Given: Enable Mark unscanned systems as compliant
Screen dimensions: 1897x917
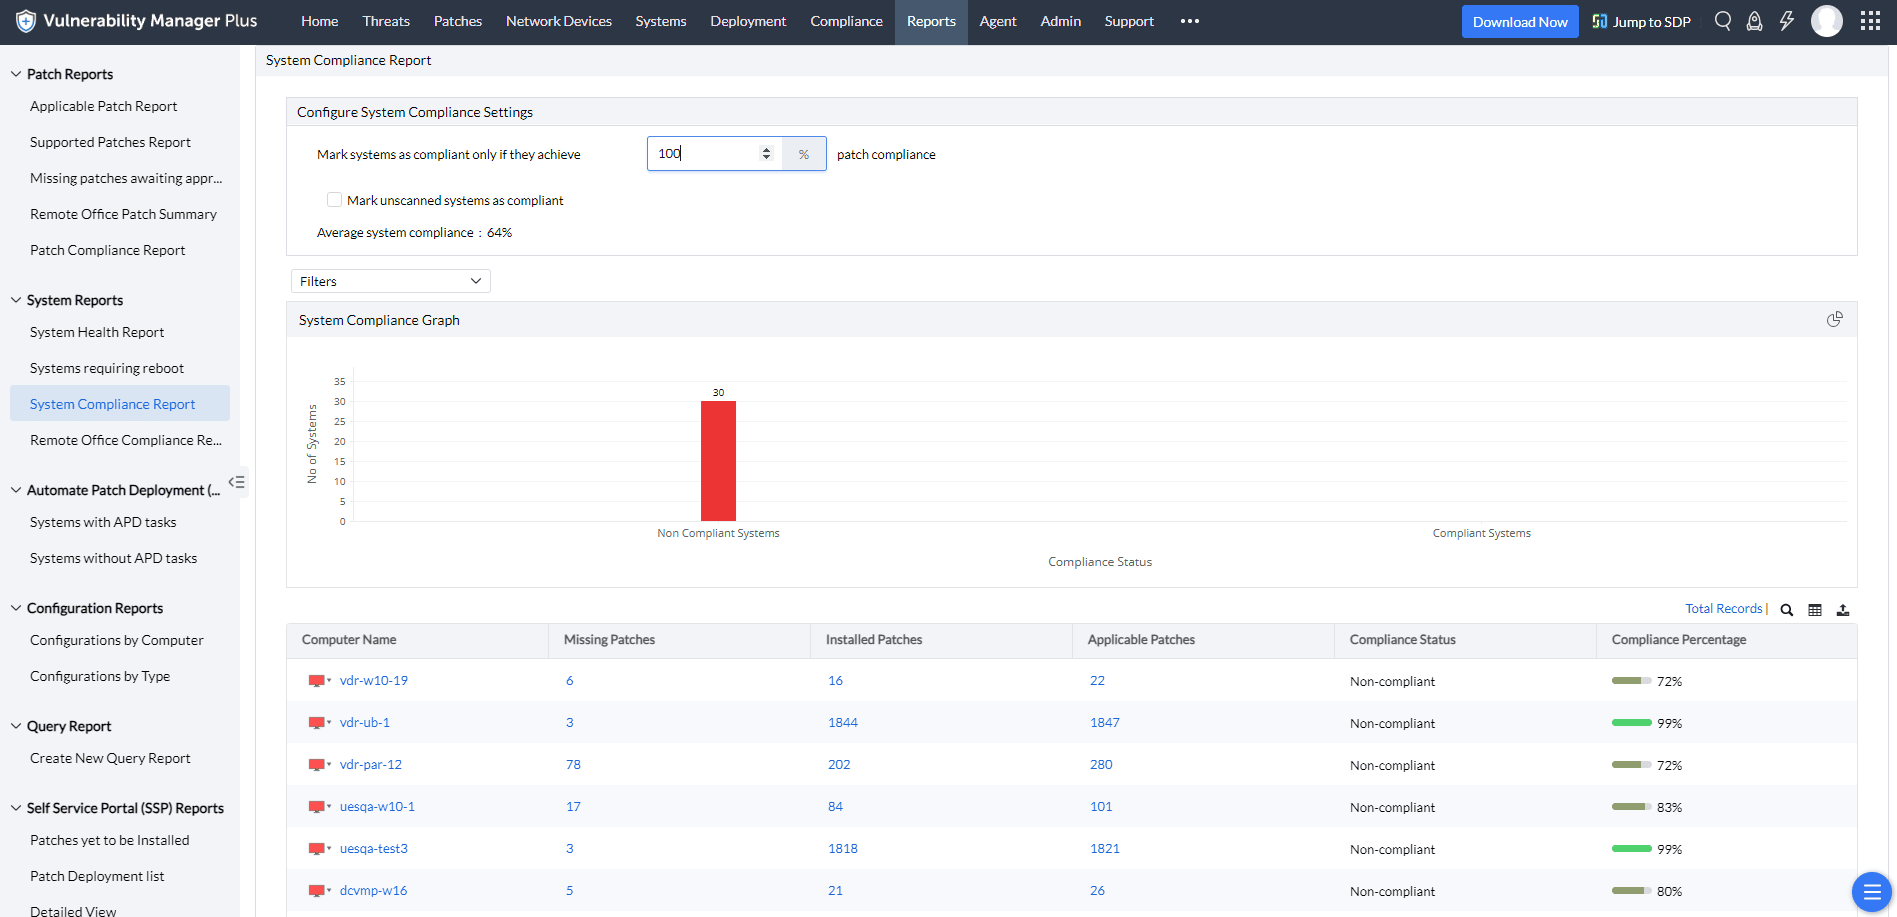Looking at the screenshot, I should pos(335,200).
